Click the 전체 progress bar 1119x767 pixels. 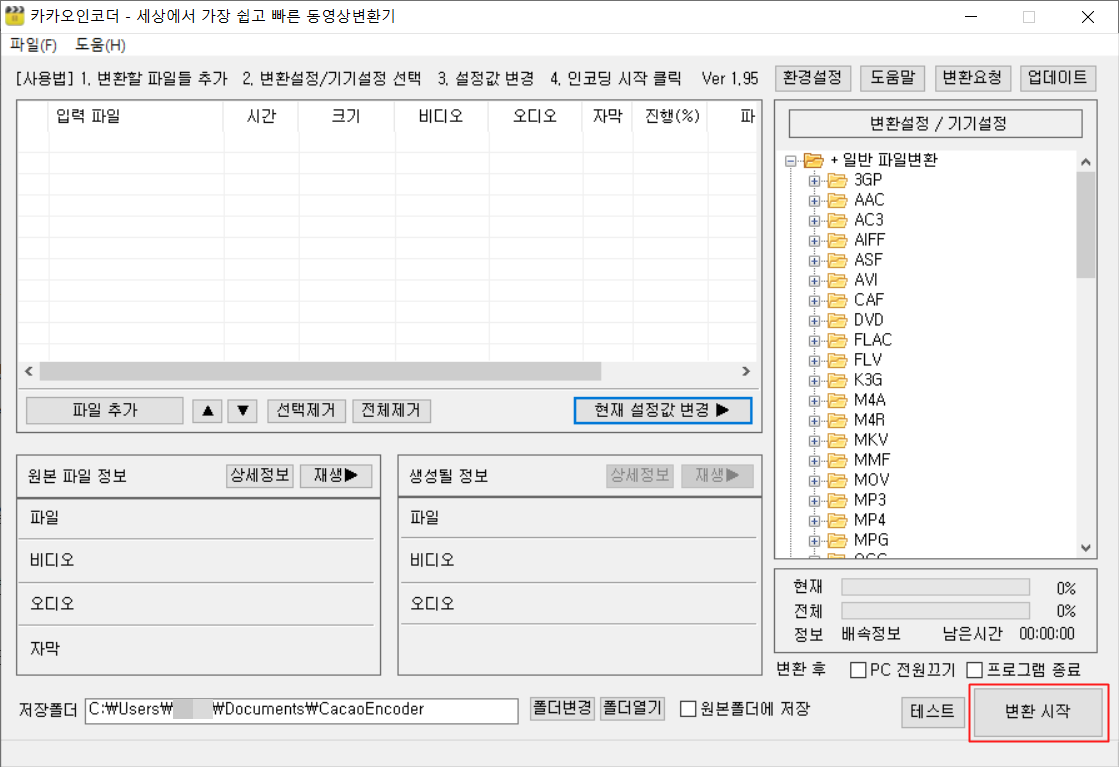coord(936,611)
